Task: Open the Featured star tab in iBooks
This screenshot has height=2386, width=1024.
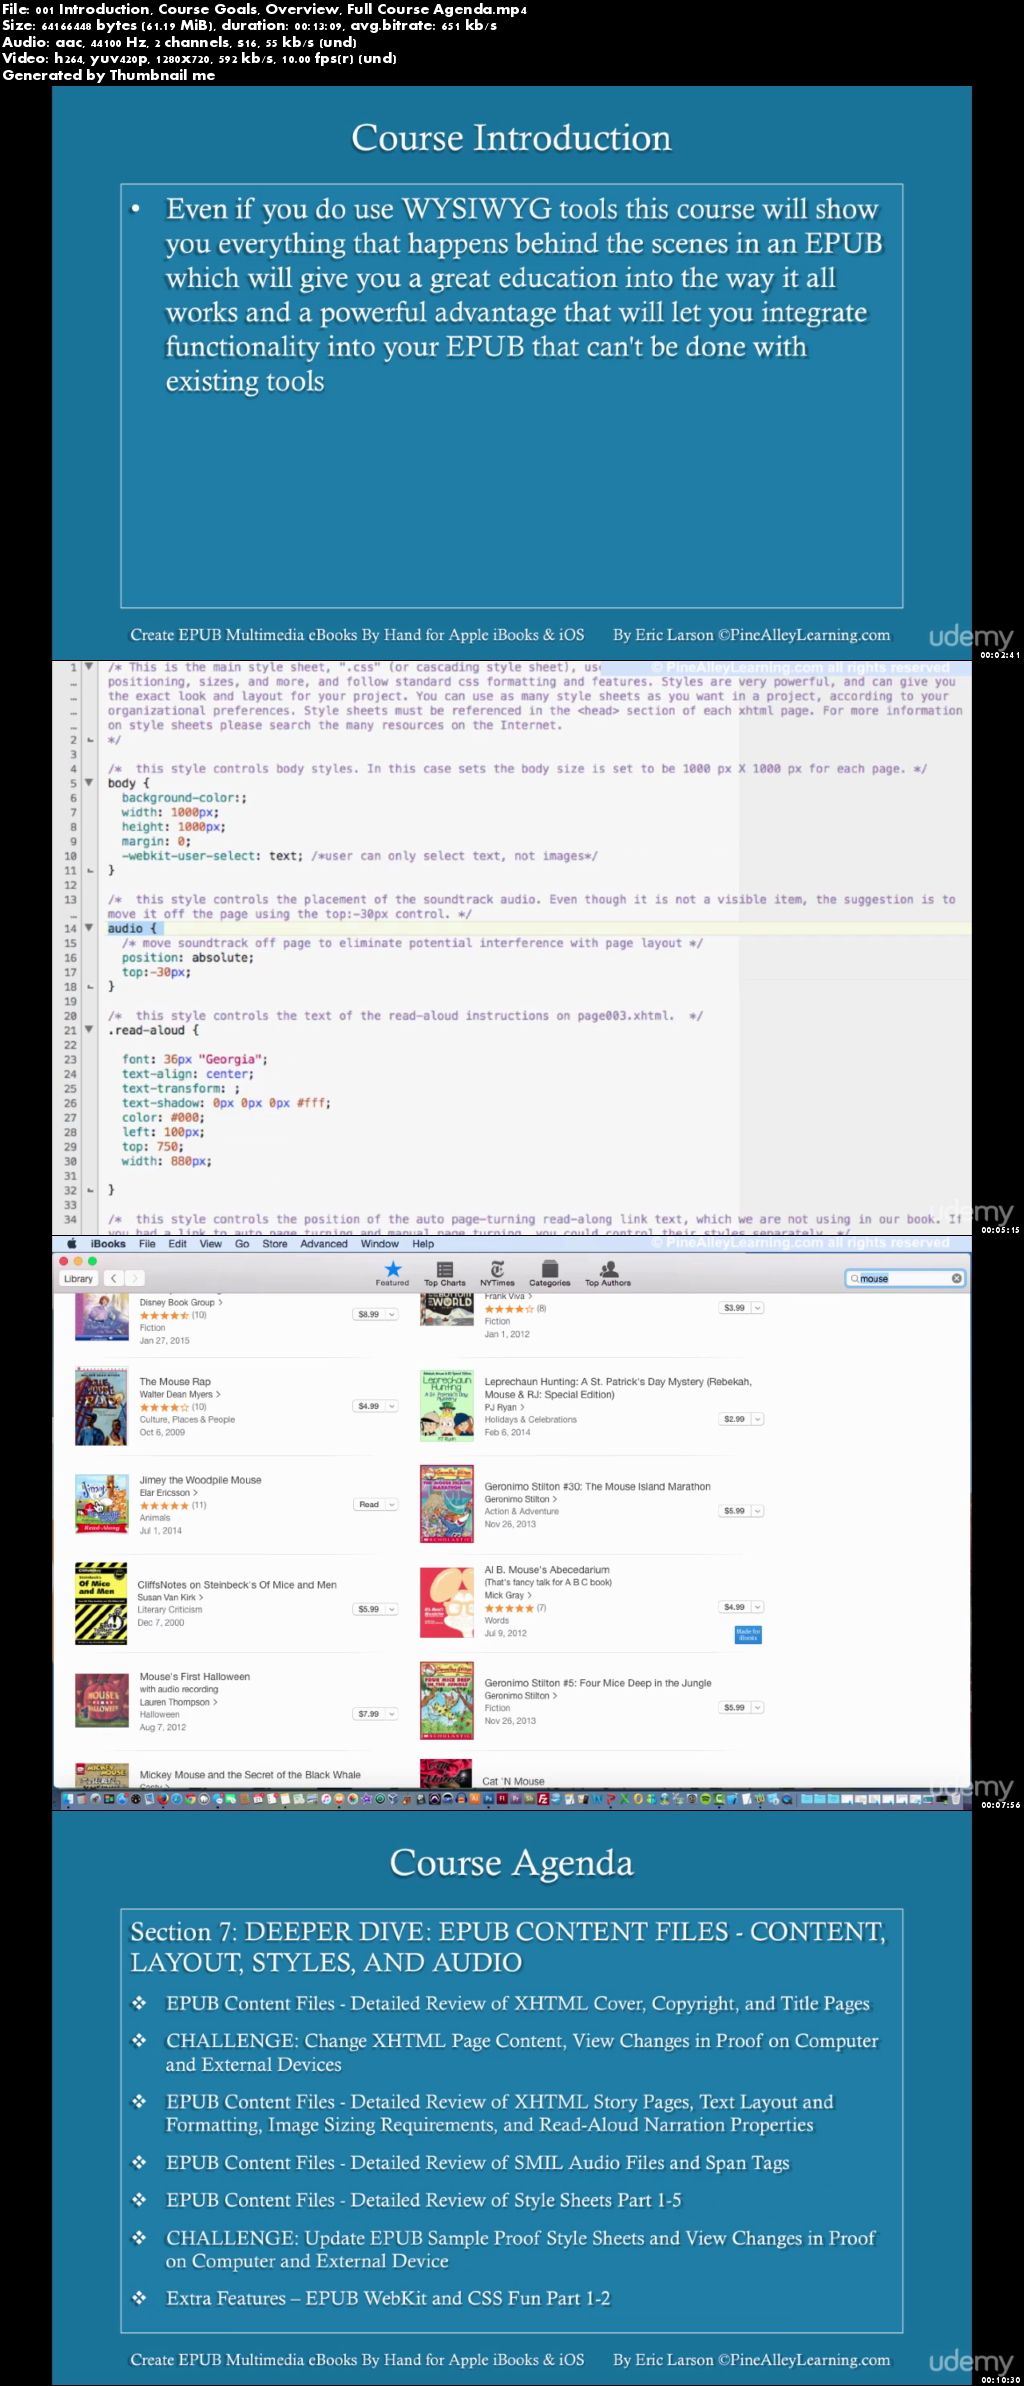Action: click(x=392, y=1273)
